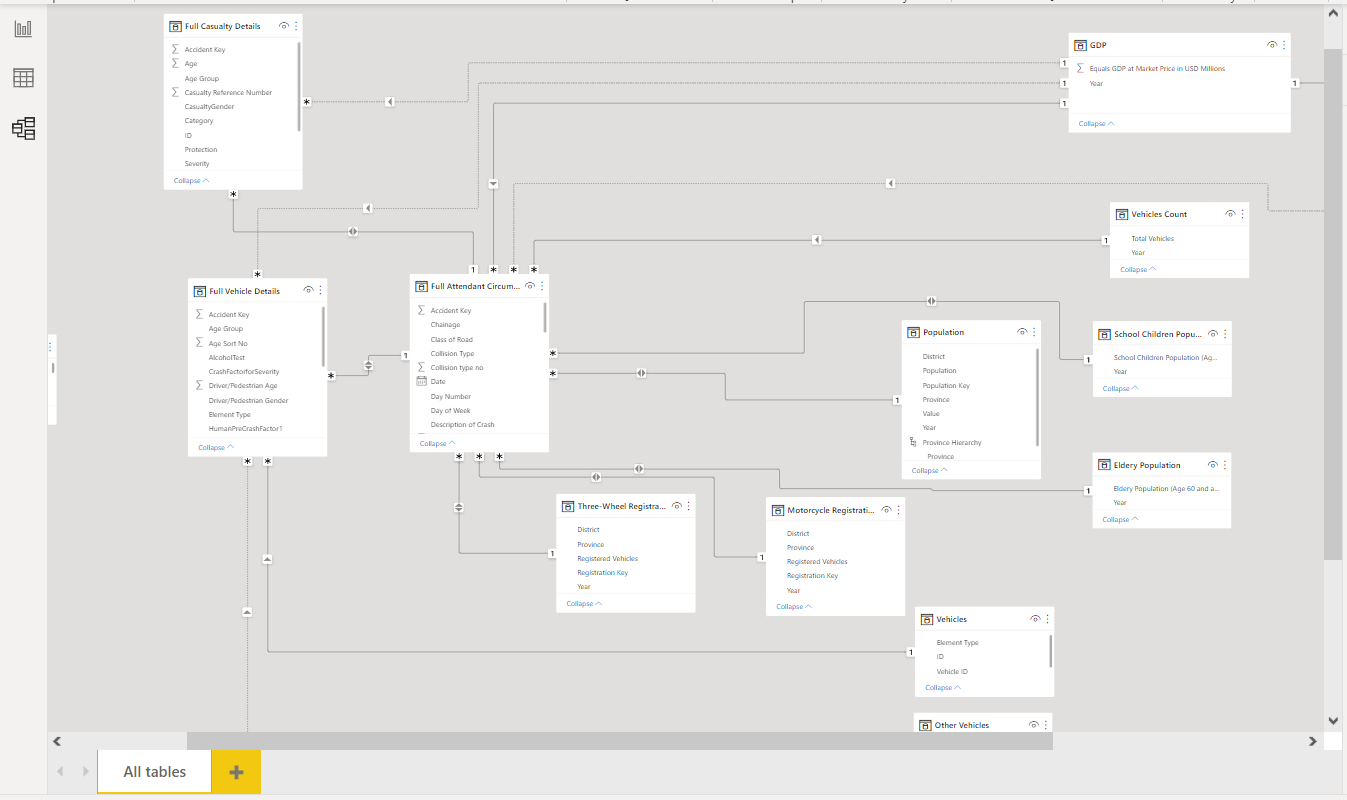The image size is (1347, 800).
Task: Open more options for School Children Population
Action: click(x=1225, y=334)
